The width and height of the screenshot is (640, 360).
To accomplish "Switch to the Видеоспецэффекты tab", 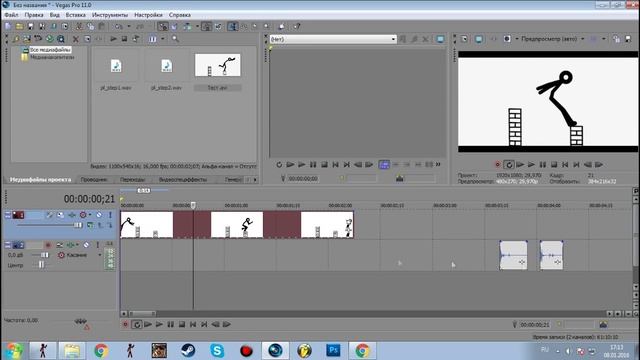I will coord(183,180).
